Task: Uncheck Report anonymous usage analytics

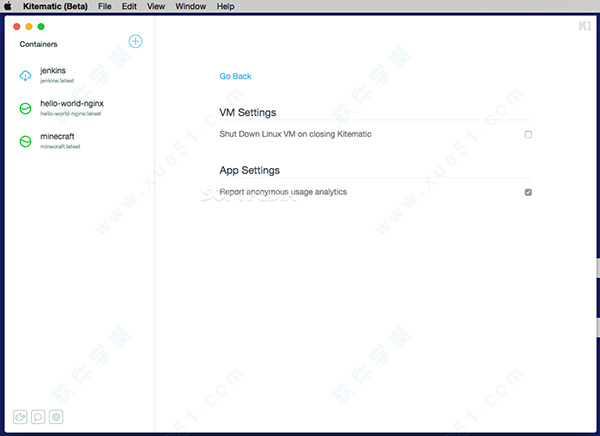Action: [x=528, y=192]
